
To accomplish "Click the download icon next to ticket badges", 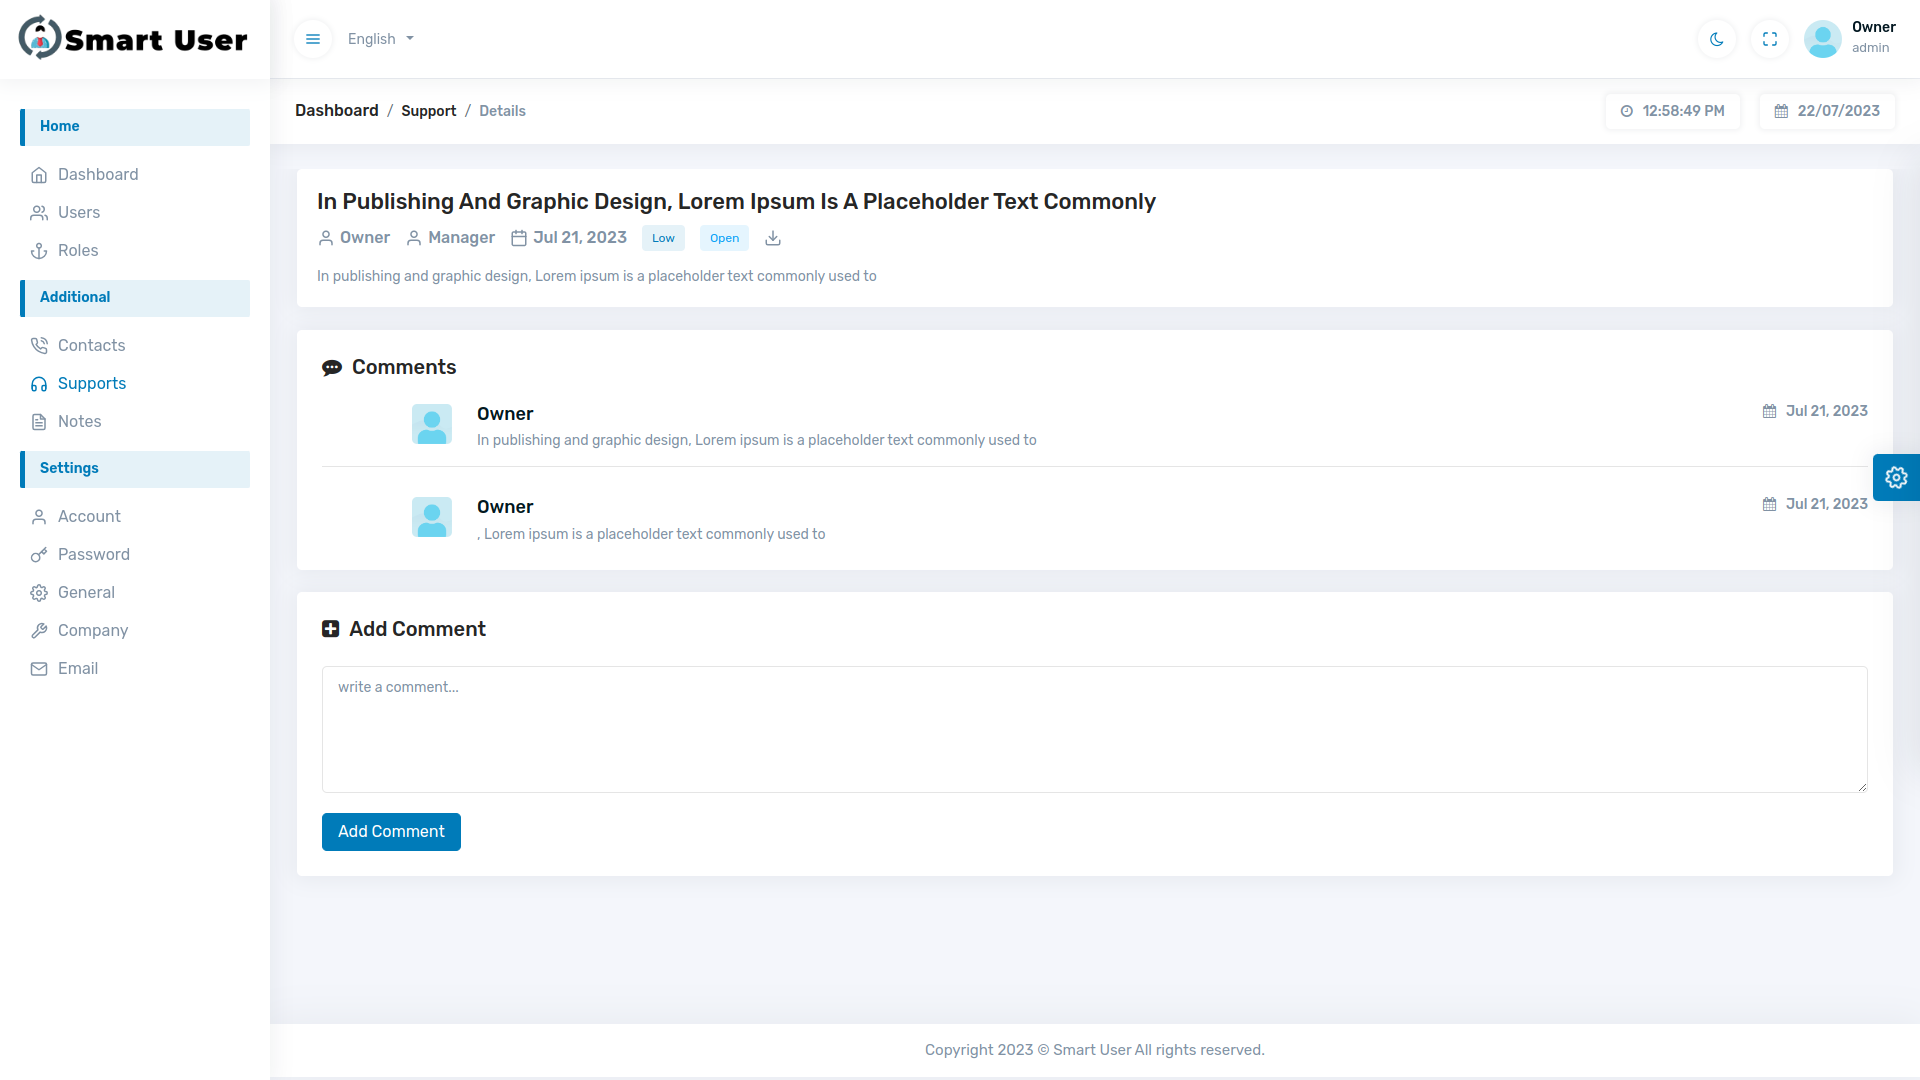I will pyautogui.click(x=772, y=238).
